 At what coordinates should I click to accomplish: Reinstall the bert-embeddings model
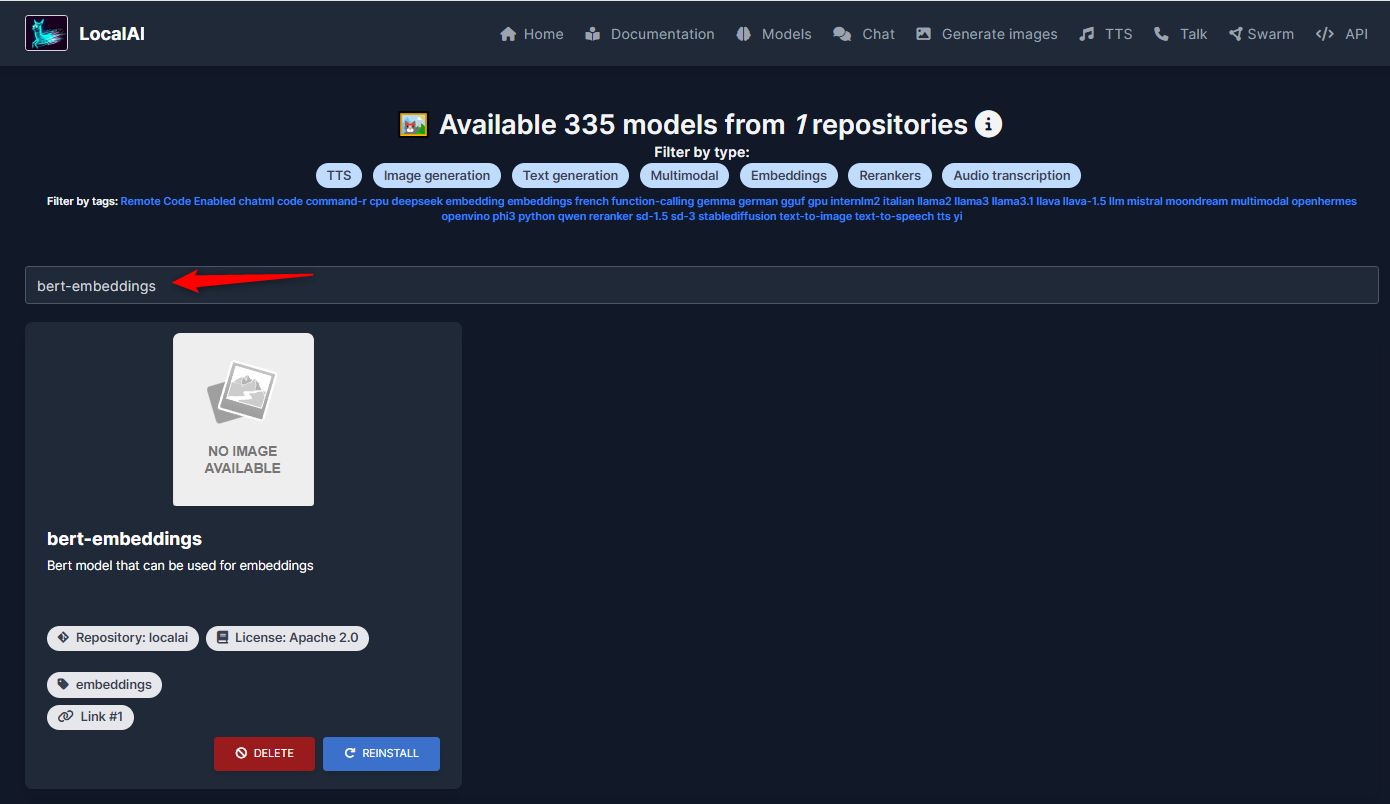coord(381,754)
